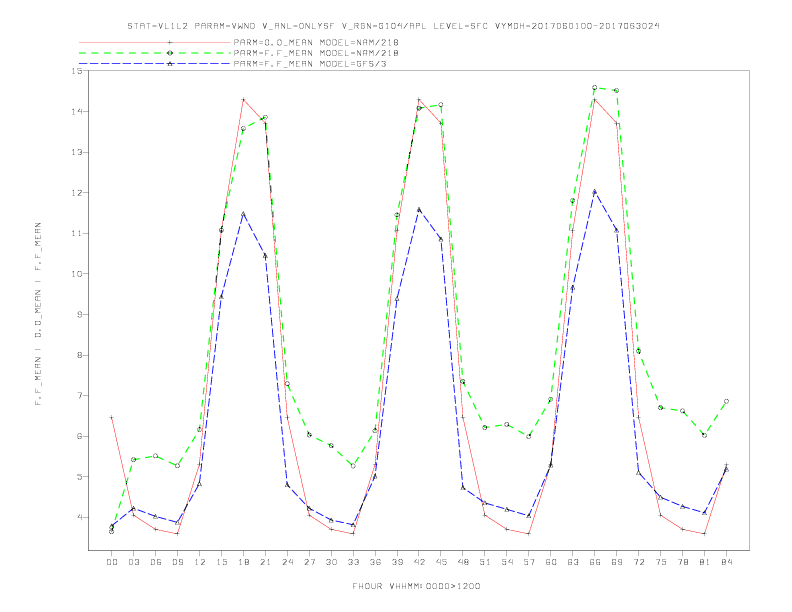Click x-axis tick label 33

[x=353, y=562]
